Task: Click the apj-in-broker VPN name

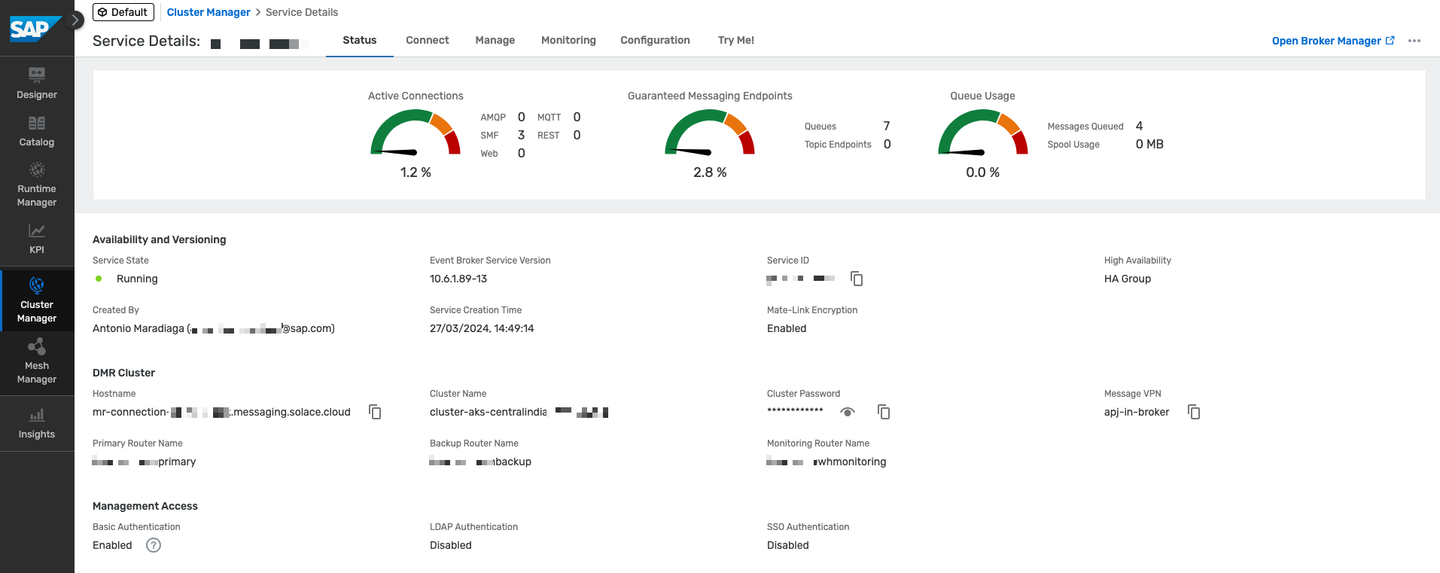Action: (1136, 412)
